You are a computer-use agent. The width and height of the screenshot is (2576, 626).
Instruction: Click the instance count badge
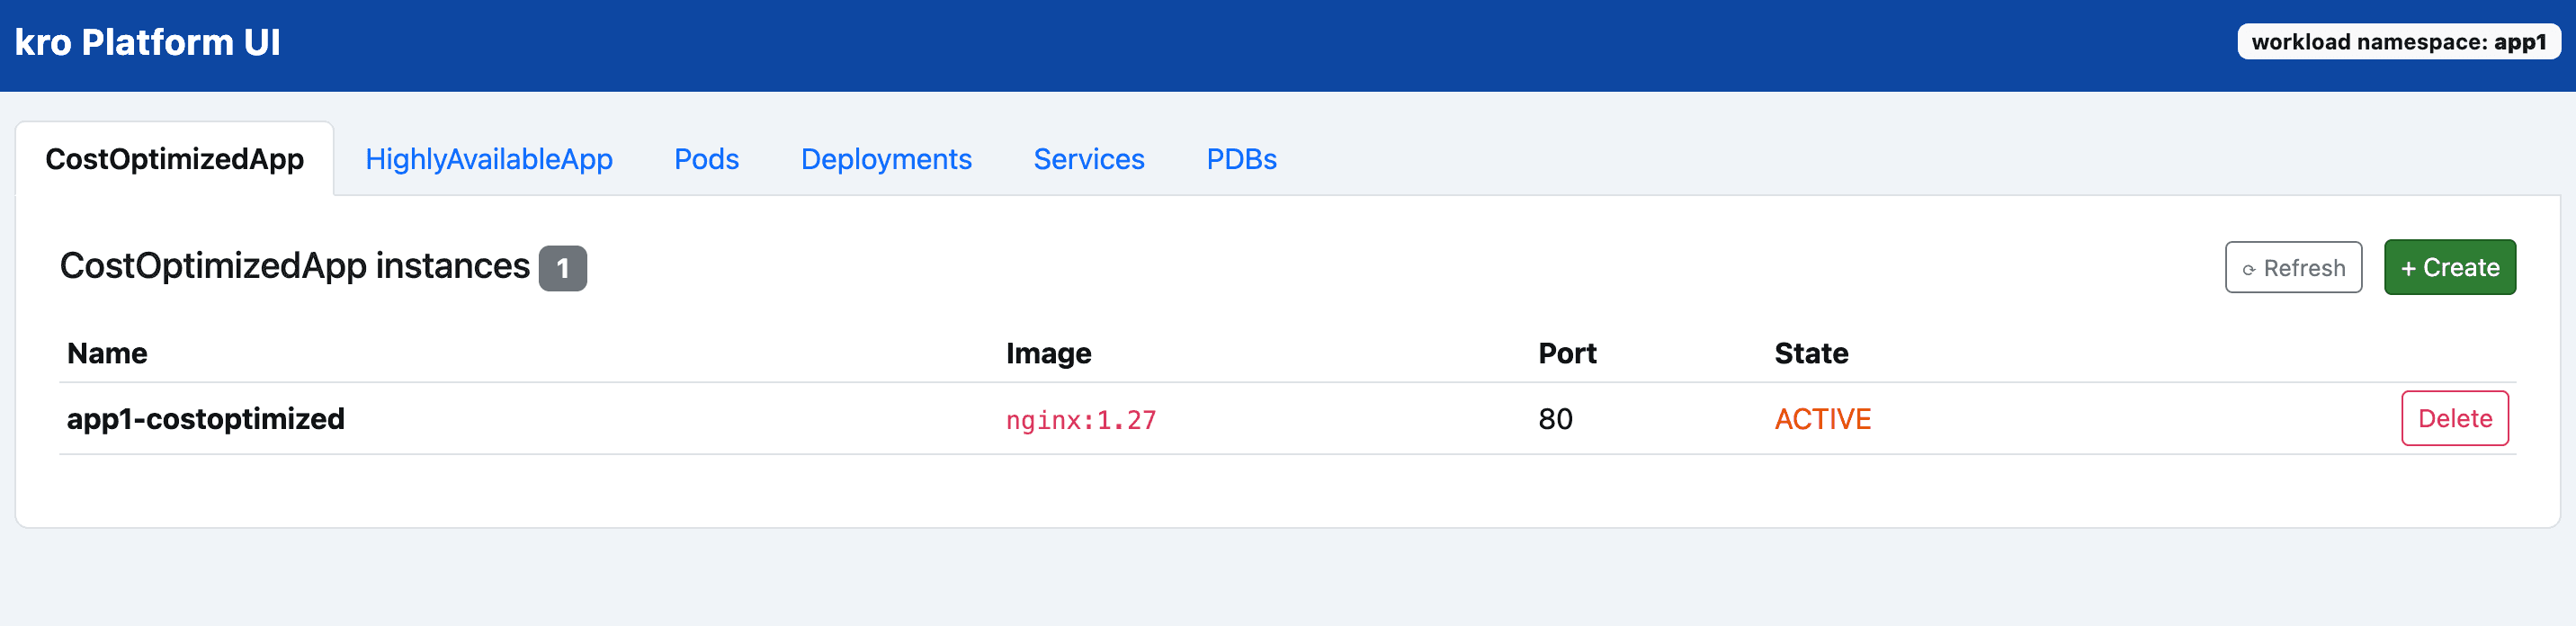562,268
